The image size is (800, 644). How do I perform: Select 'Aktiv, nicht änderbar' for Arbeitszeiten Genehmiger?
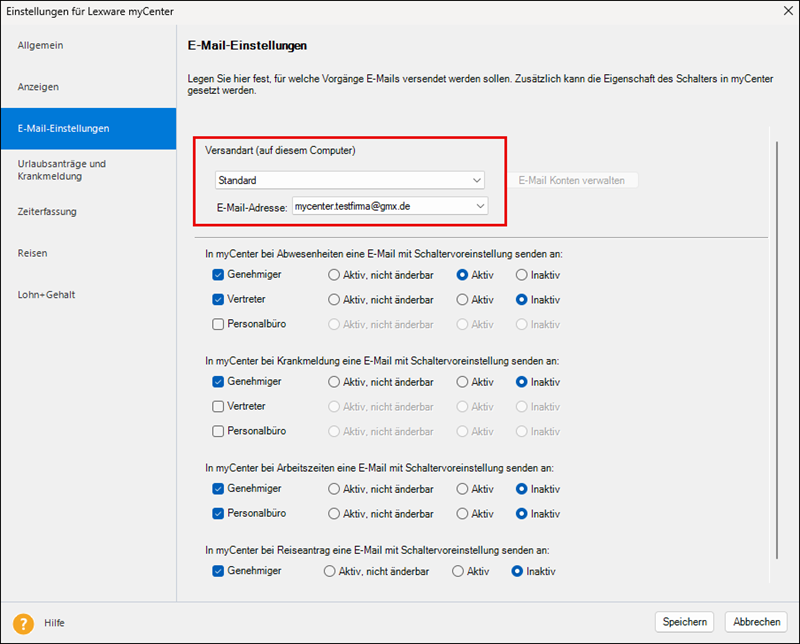tap(334, 489)
